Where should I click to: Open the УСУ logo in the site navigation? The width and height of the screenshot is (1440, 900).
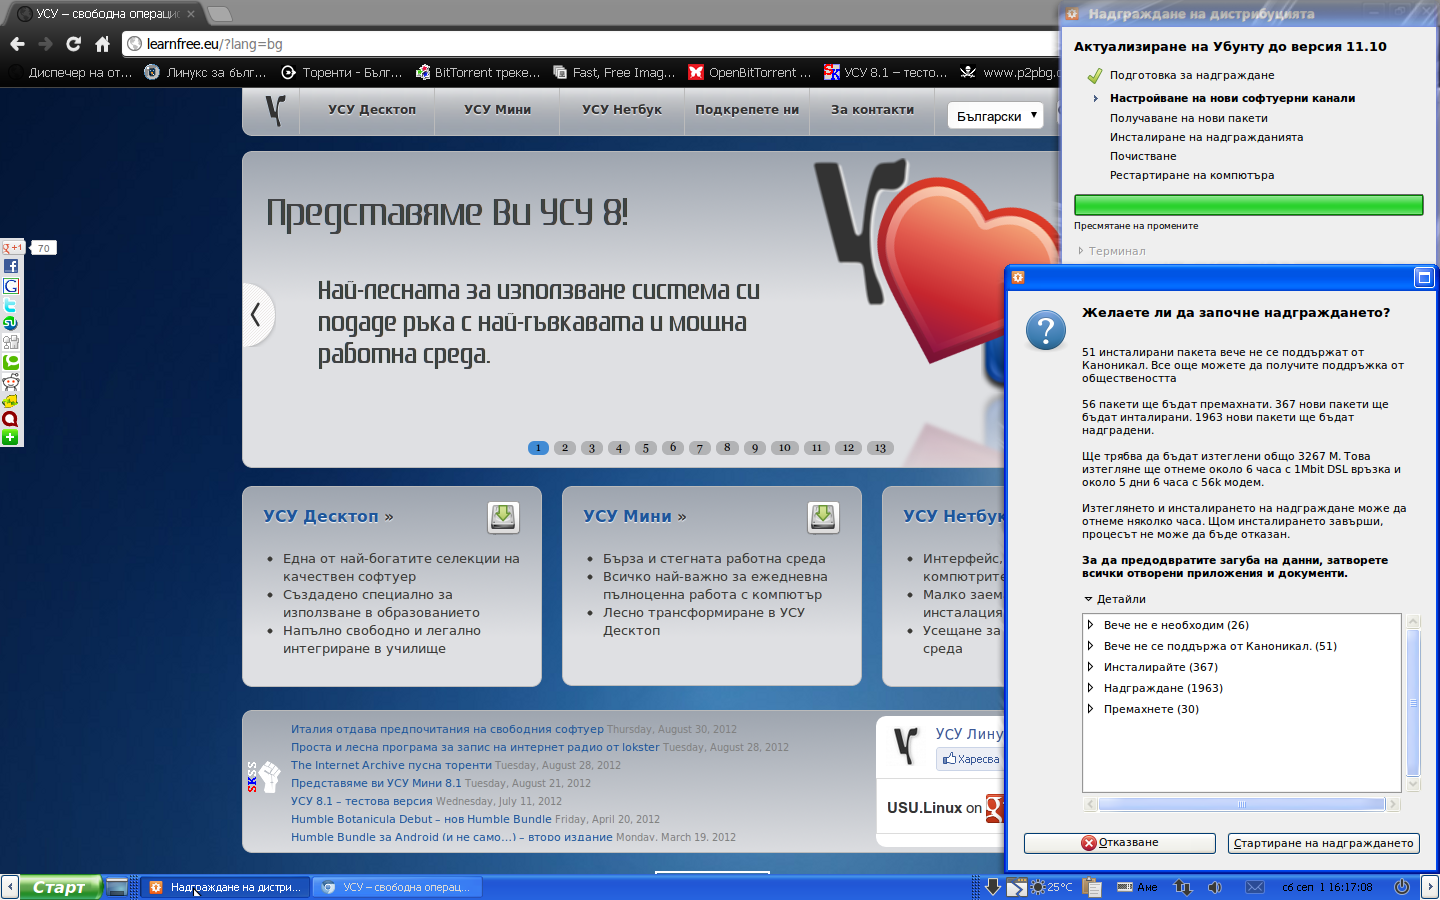point(275,110)
